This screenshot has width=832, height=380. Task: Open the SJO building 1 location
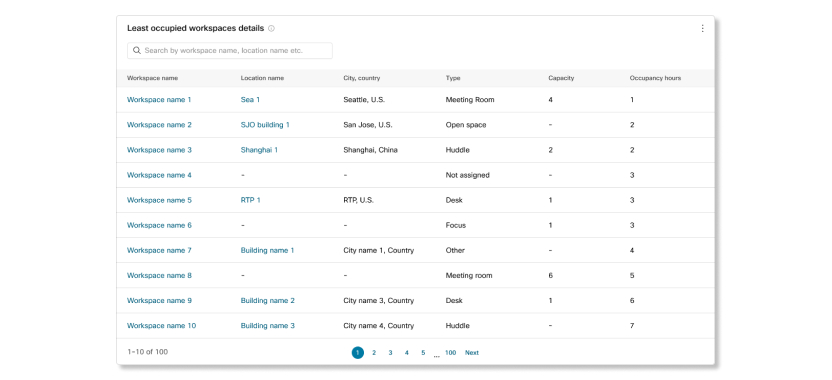tap(265, 125)
